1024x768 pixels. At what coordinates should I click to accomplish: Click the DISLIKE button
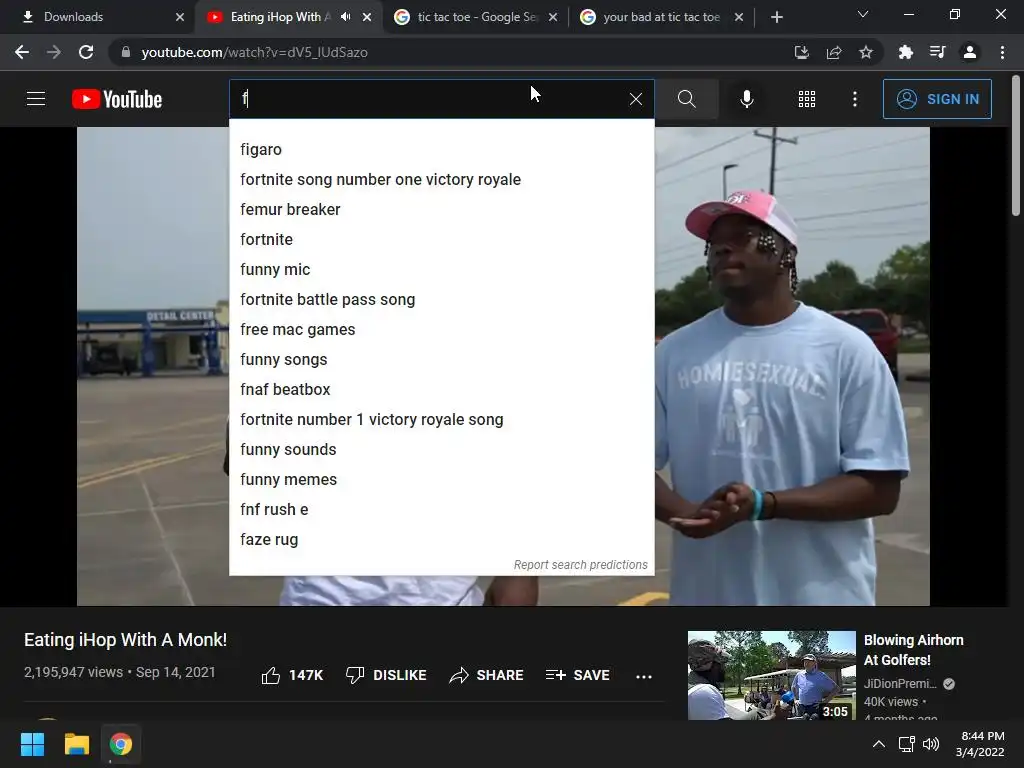[386, 675]
